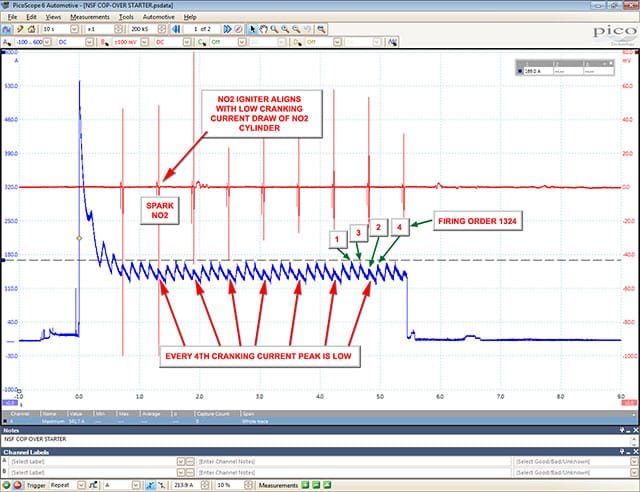The height and width of the screenshot is (492, 640).
Task: Adjust trigger threshold 213.9 A spinner
Action: (x=205, y=485)
